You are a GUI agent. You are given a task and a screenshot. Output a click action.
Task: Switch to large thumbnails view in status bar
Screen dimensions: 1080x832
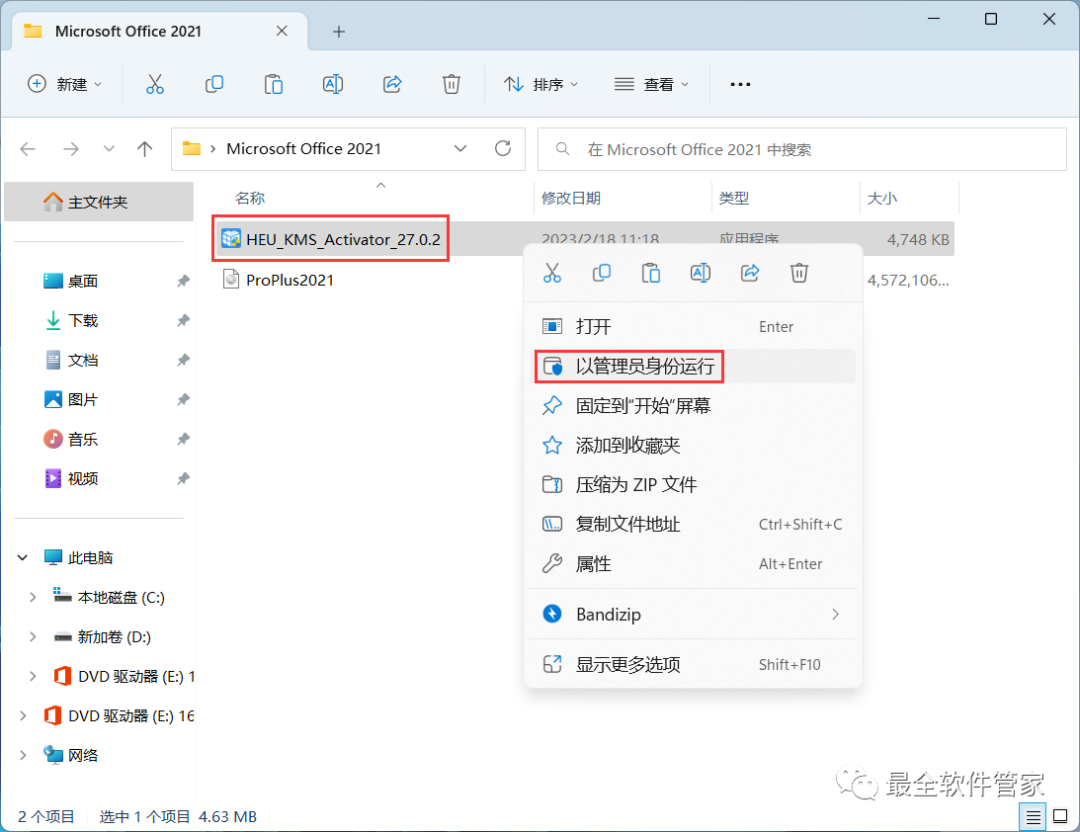pyautogui.click(x=1061, y=817)
